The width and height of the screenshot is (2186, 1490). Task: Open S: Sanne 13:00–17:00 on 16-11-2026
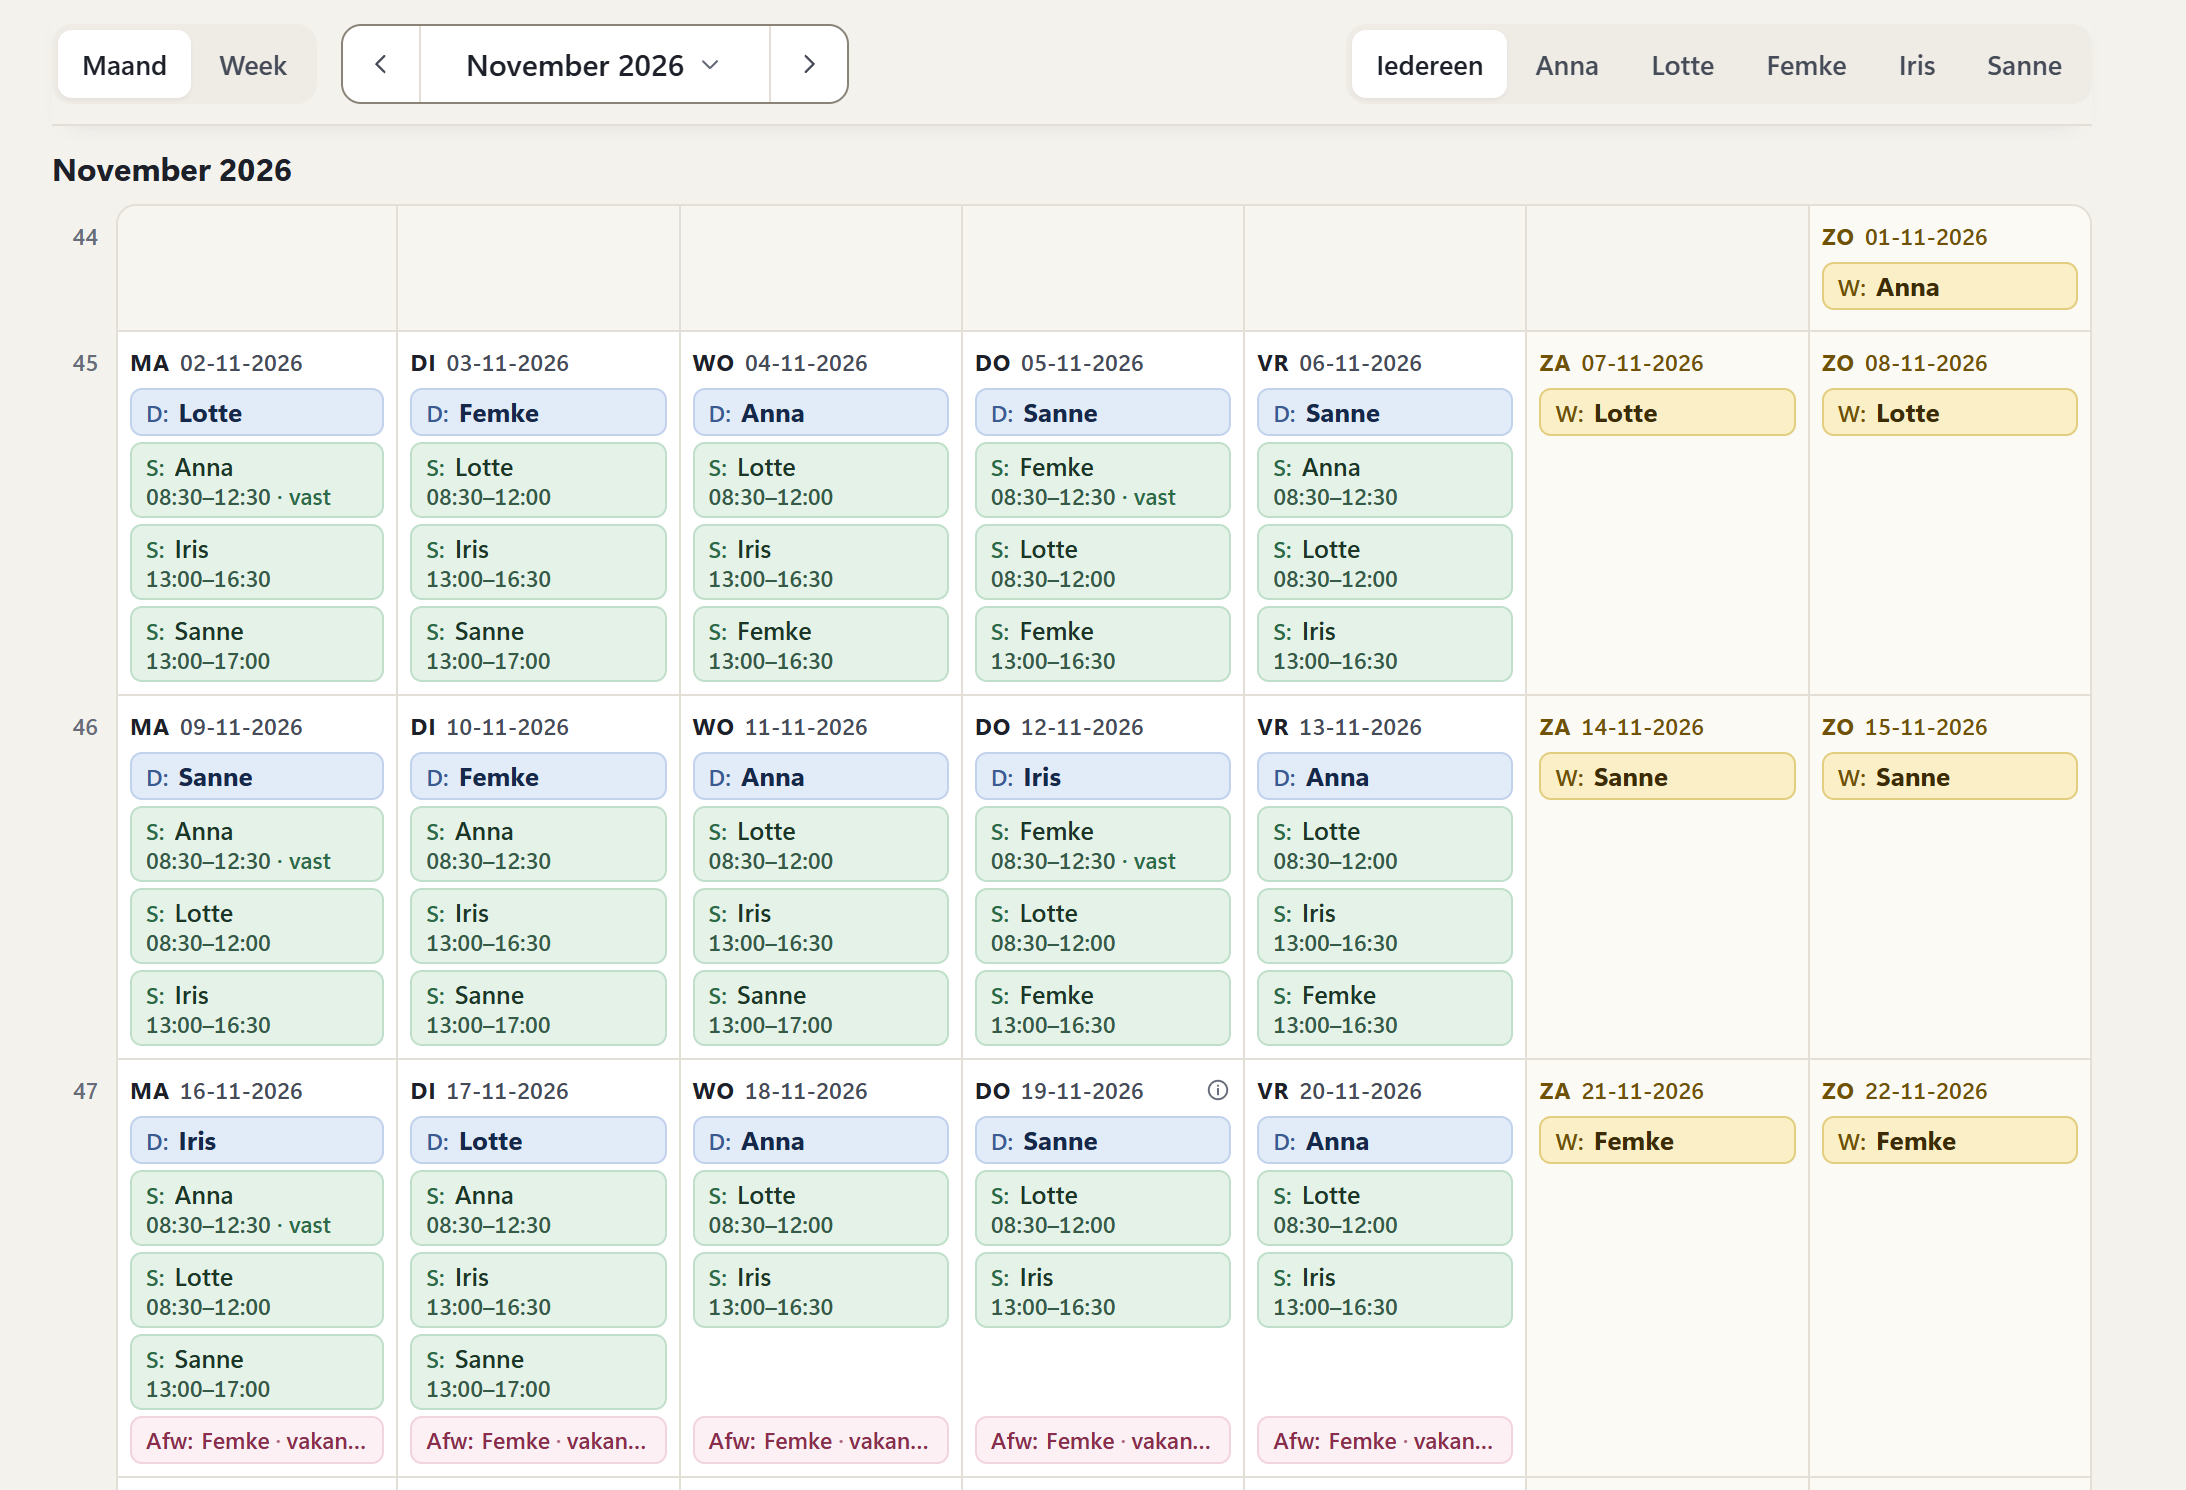tap(257, 1373)
